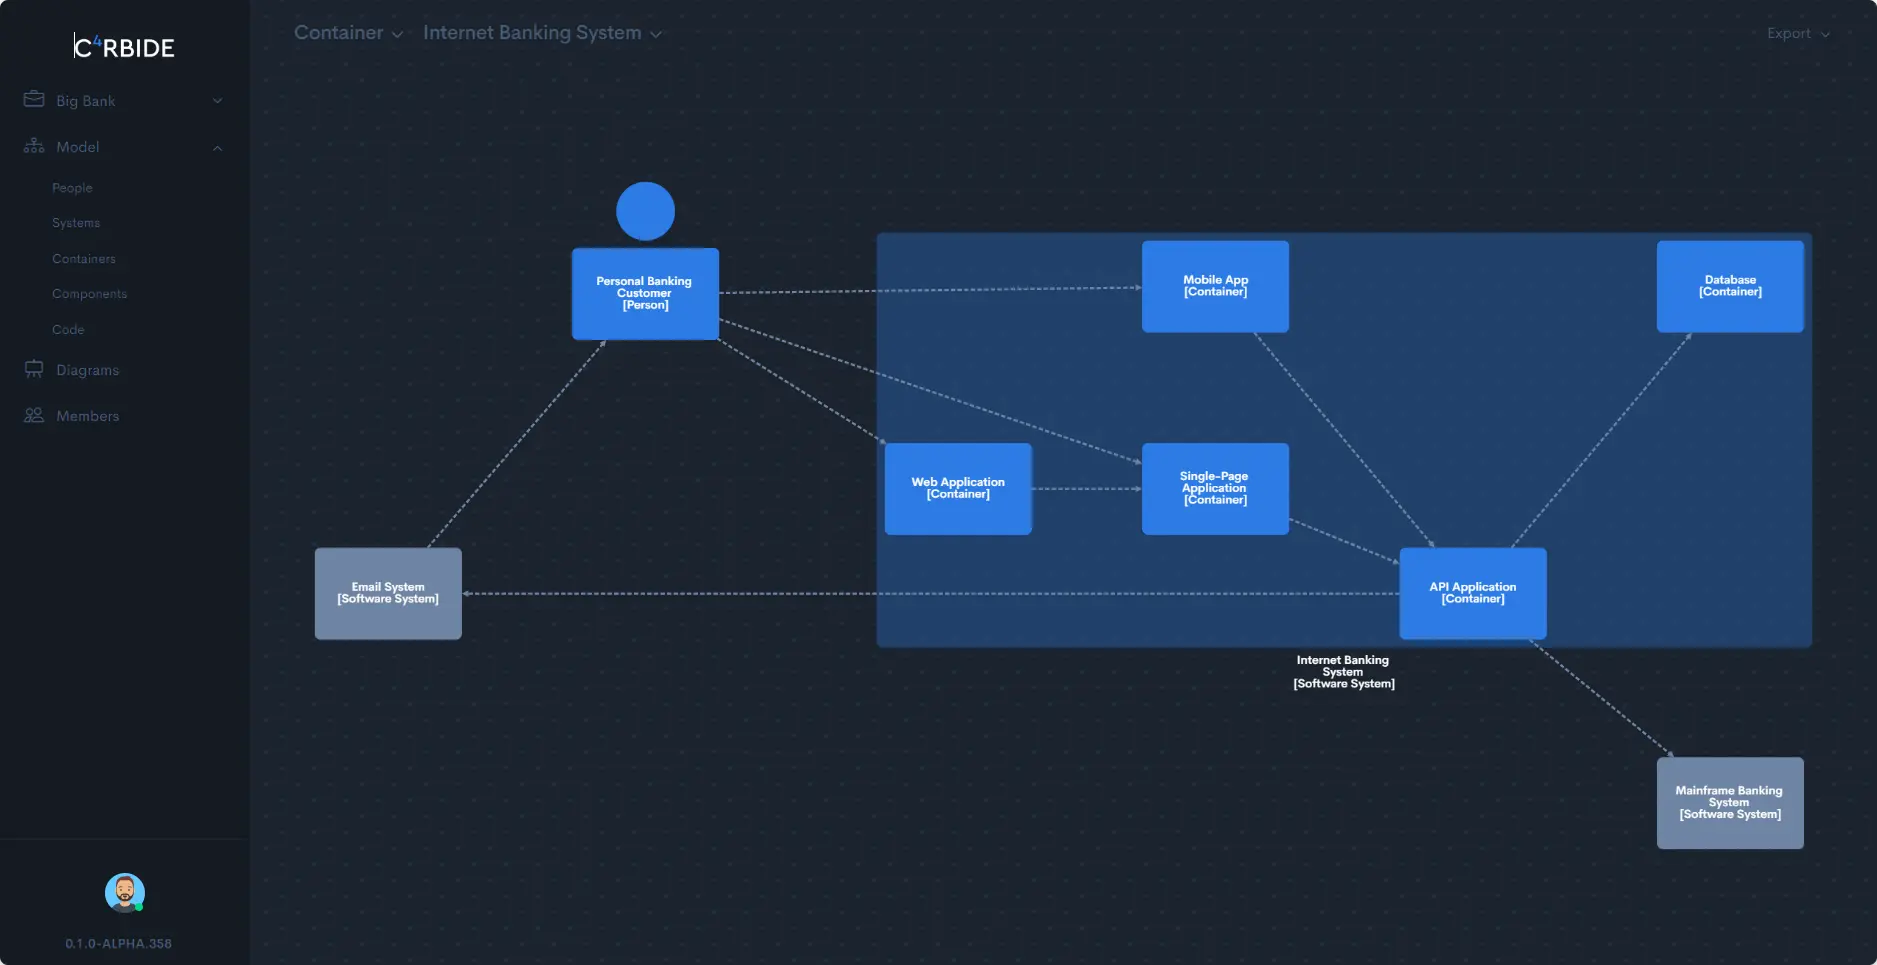Screen dimensions: 1877x965
Task: Open the Container diagram type dropdown
Action: tap(348, 33)
